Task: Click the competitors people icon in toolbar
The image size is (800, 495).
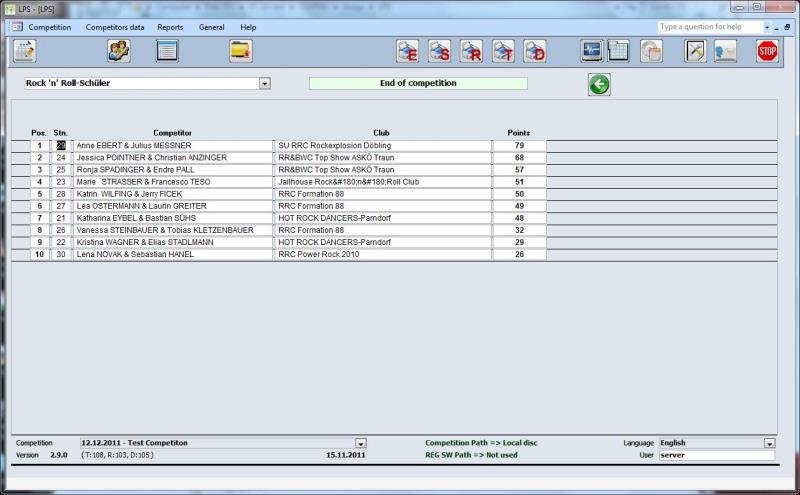Action: (119, 51)
